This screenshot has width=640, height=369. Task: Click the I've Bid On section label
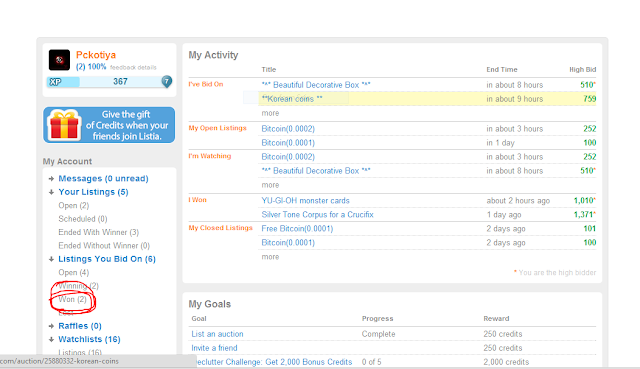tap(206, 84)
